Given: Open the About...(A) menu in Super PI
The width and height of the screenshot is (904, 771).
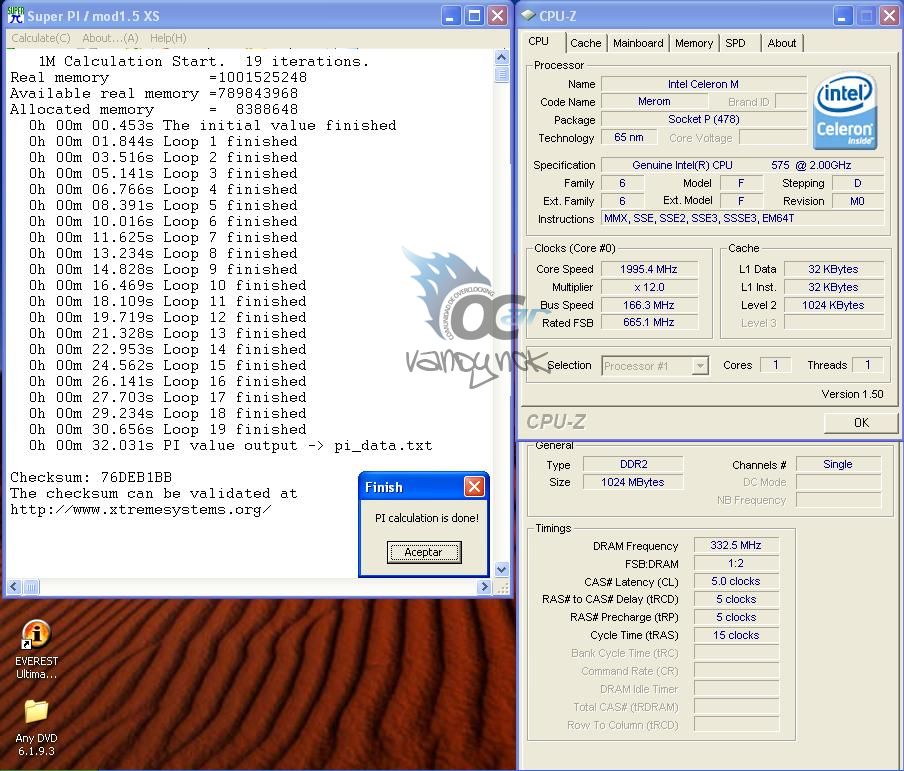Looking at the screenshot, I should [x=110, y=38].
